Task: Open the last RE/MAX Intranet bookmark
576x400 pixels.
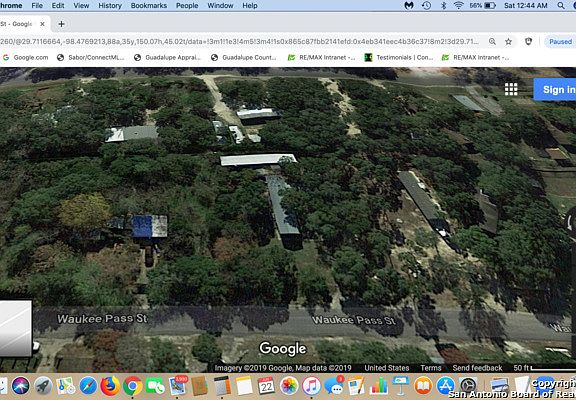Action: click(475, 57)
